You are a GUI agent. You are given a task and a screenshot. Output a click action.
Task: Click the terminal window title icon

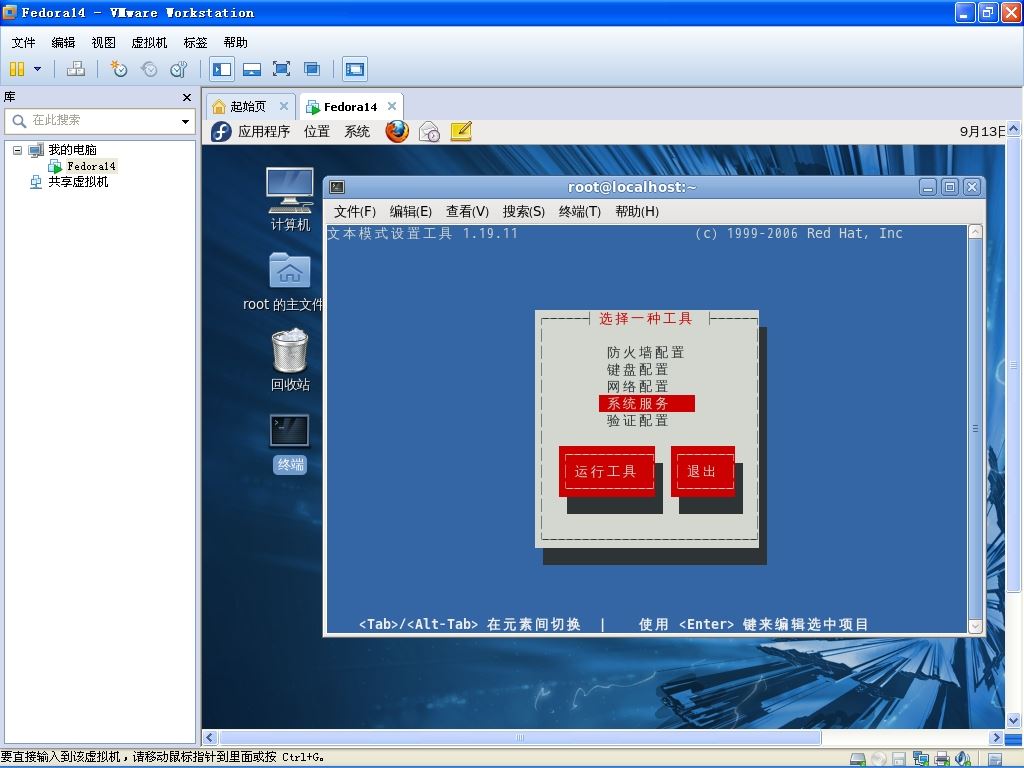[x=337, y=187]
